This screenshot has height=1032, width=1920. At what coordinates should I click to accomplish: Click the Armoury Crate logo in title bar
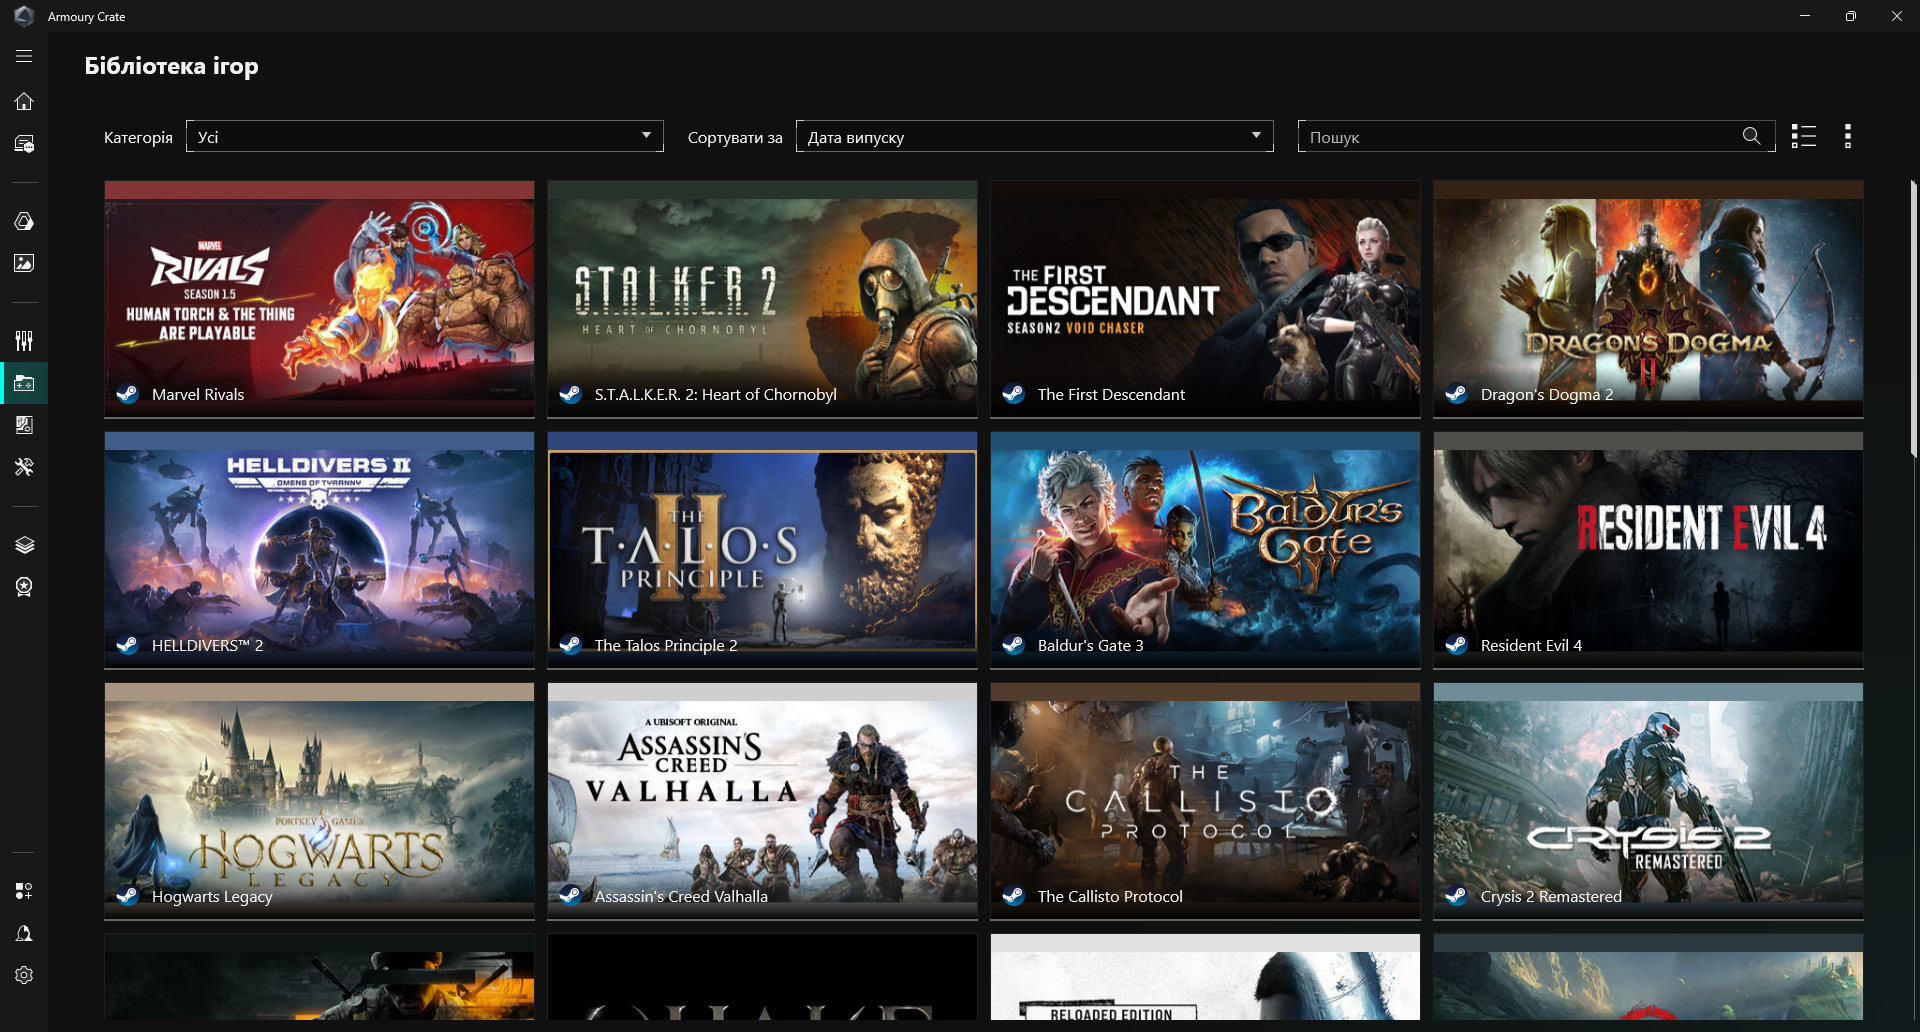pos(24,16)
